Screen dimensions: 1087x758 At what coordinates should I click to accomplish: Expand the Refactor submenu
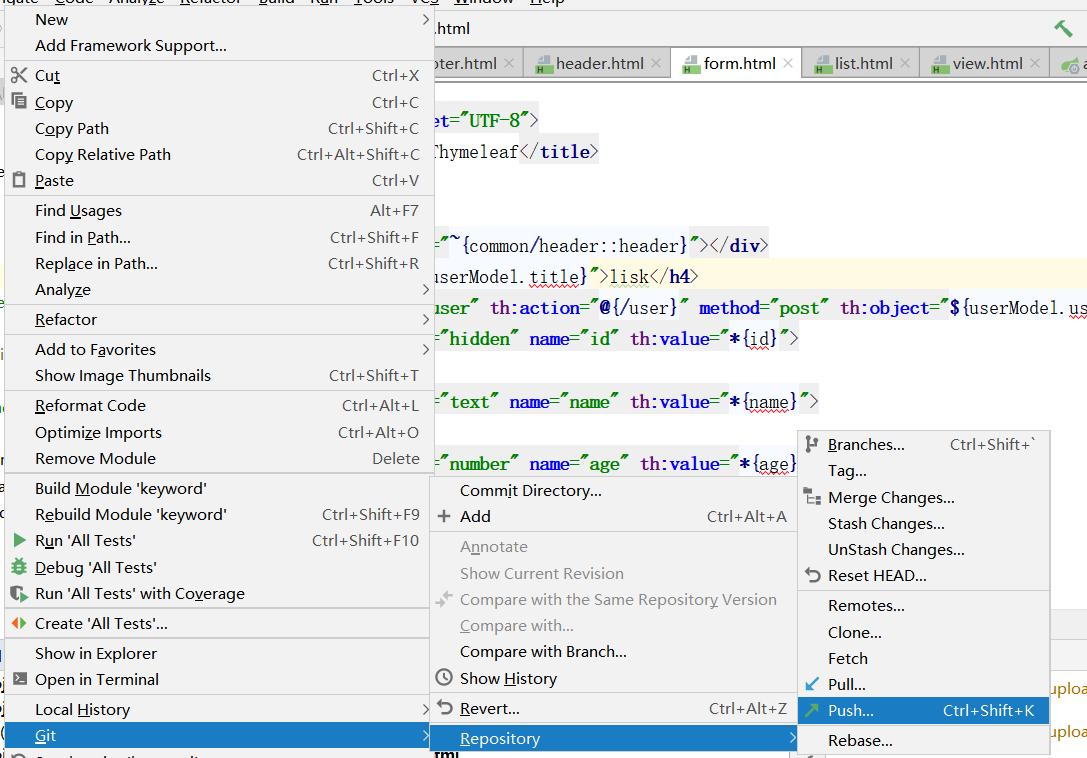coord(218,319)
